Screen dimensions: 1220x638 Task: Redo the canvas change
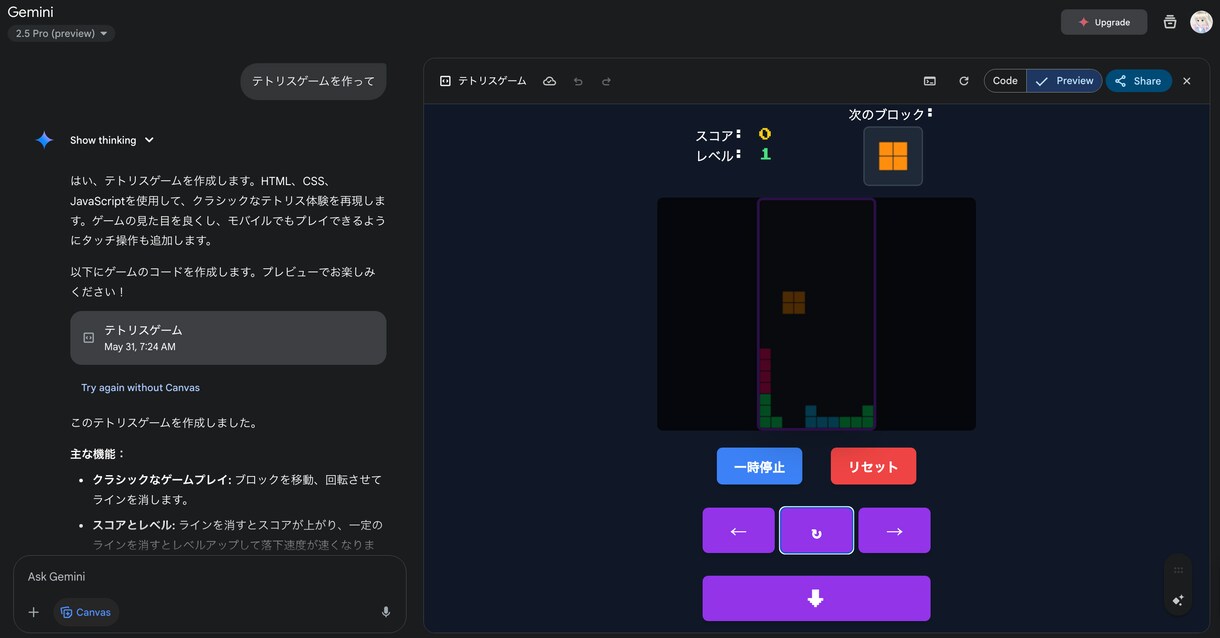[x=606, y=81]
